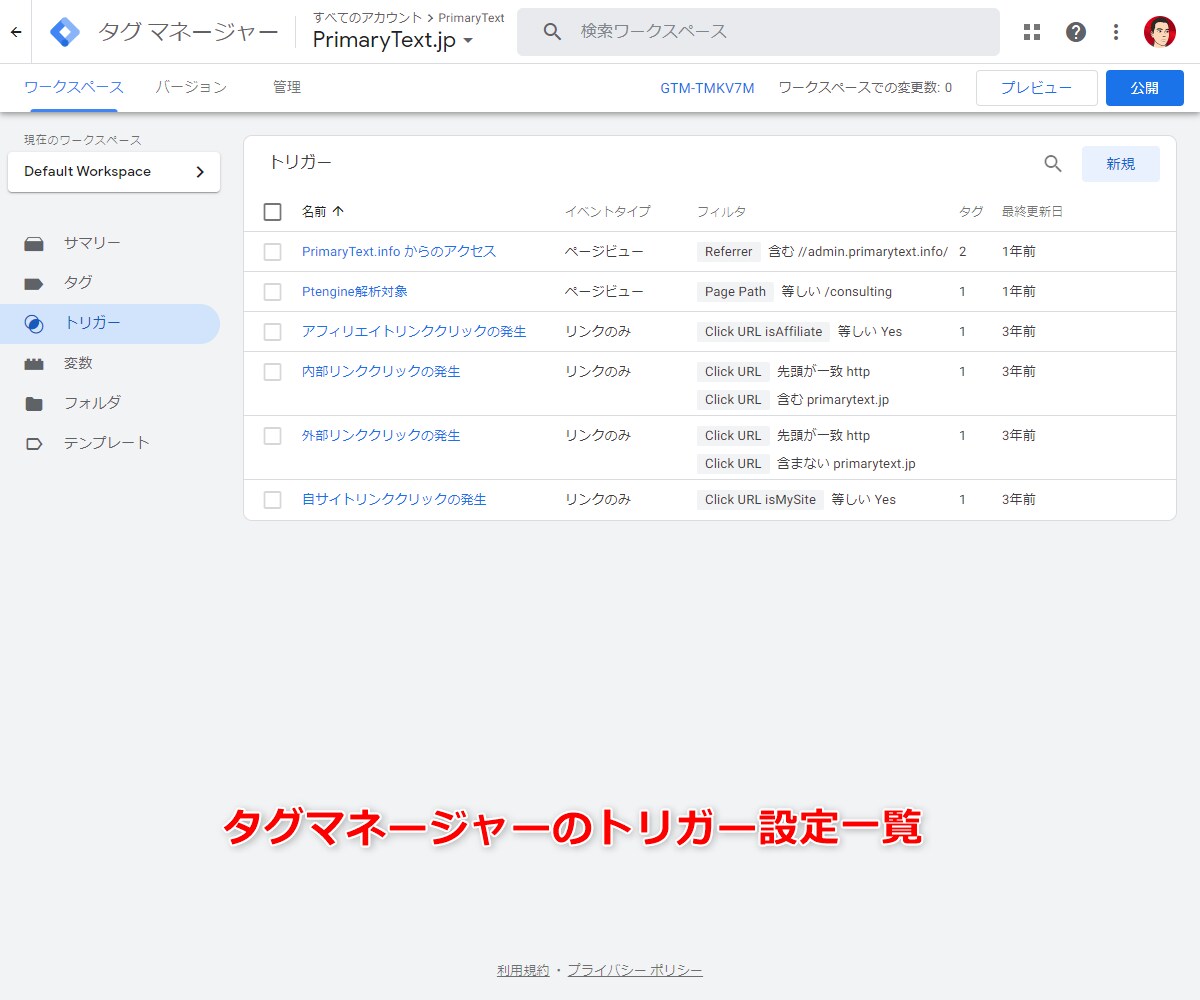This screenshot has width=1200, height=1000.
Task: Click the back arrow icon
Action: 16,32
